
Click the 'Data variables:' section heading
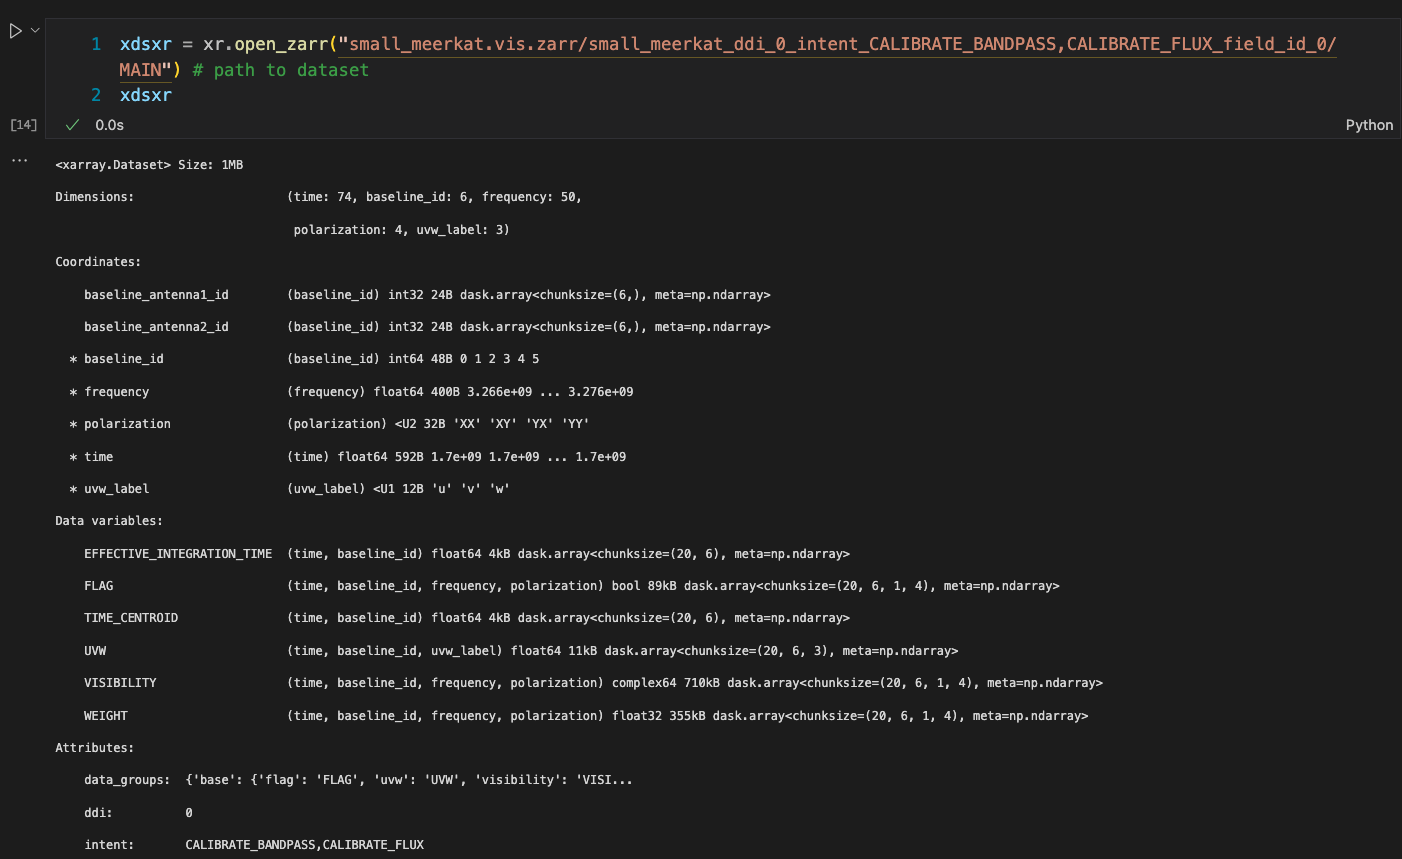[109, 521]
